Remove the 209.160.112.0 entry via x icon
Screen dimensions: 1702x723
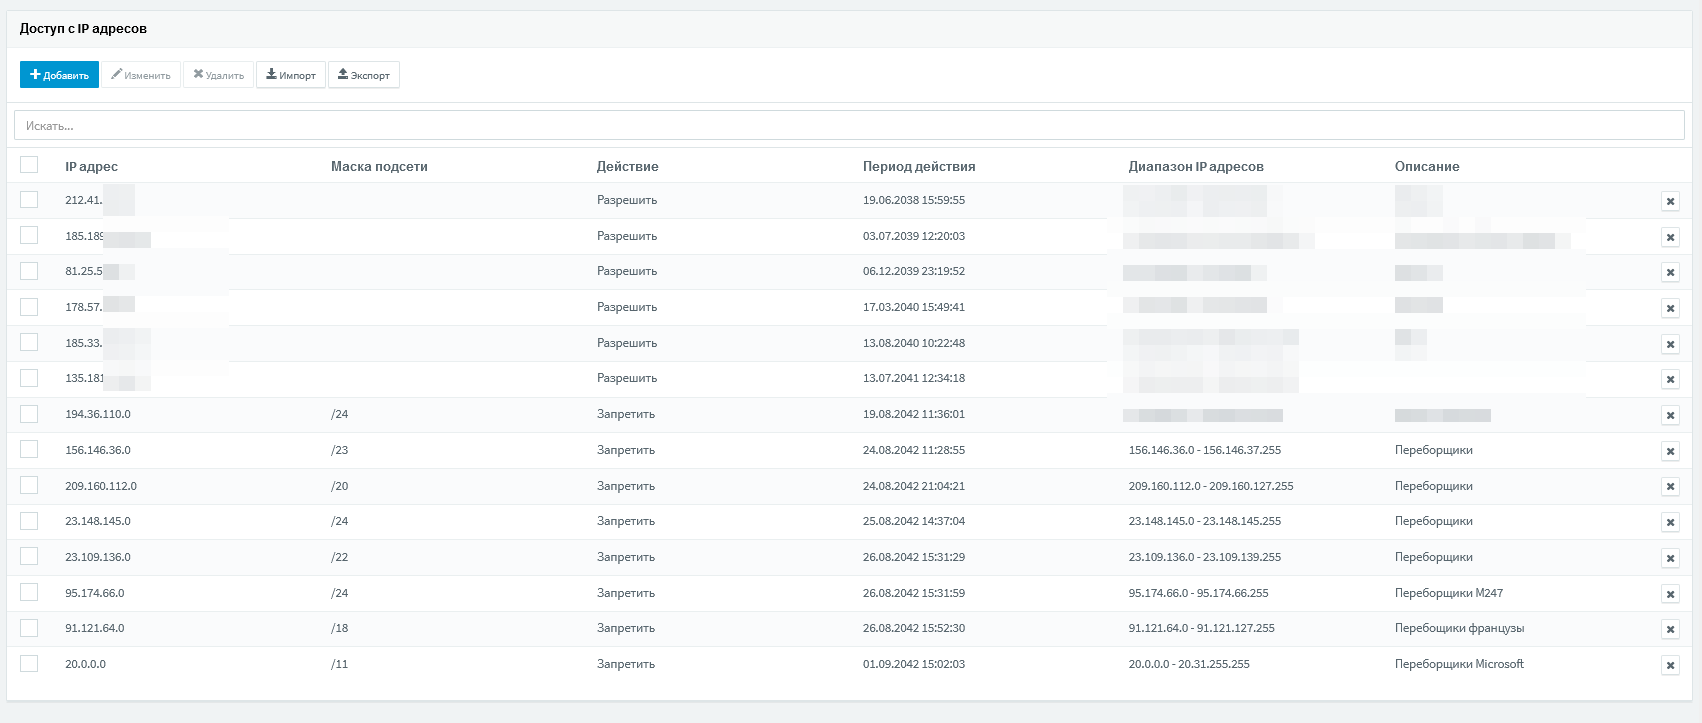[1670, 486]
